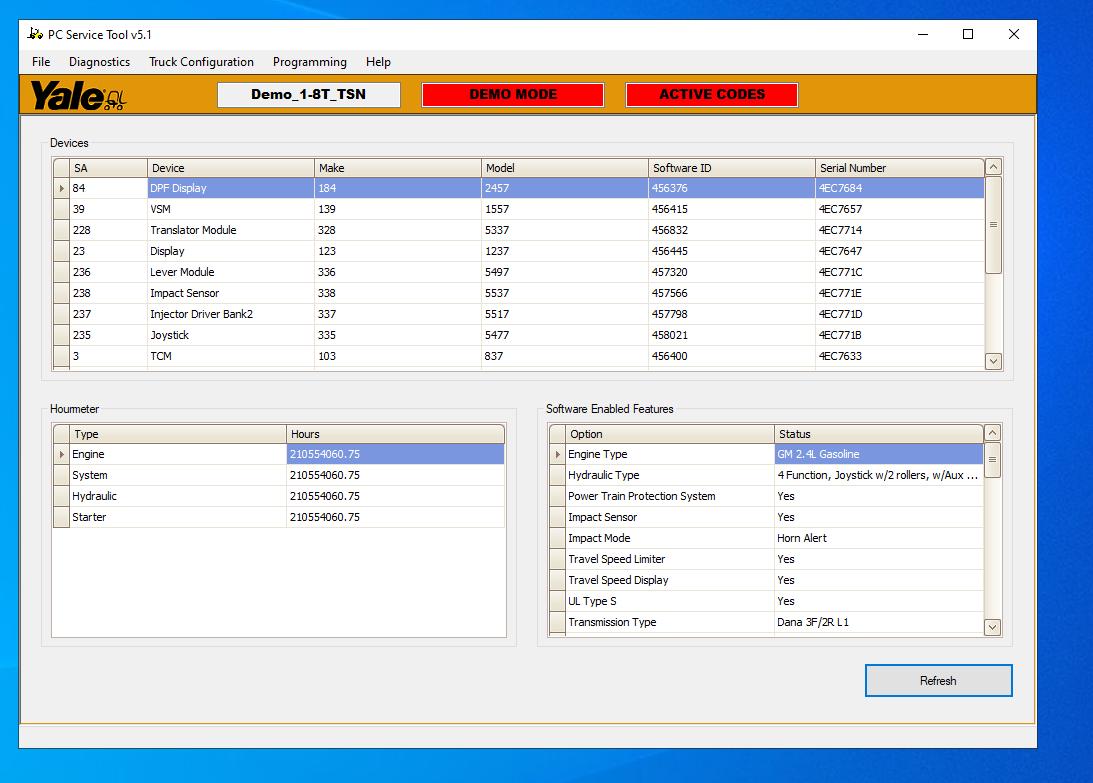The image size is (1093, 783).
Task: Open the Truck Configuration menu
Action: coord(201,62)
